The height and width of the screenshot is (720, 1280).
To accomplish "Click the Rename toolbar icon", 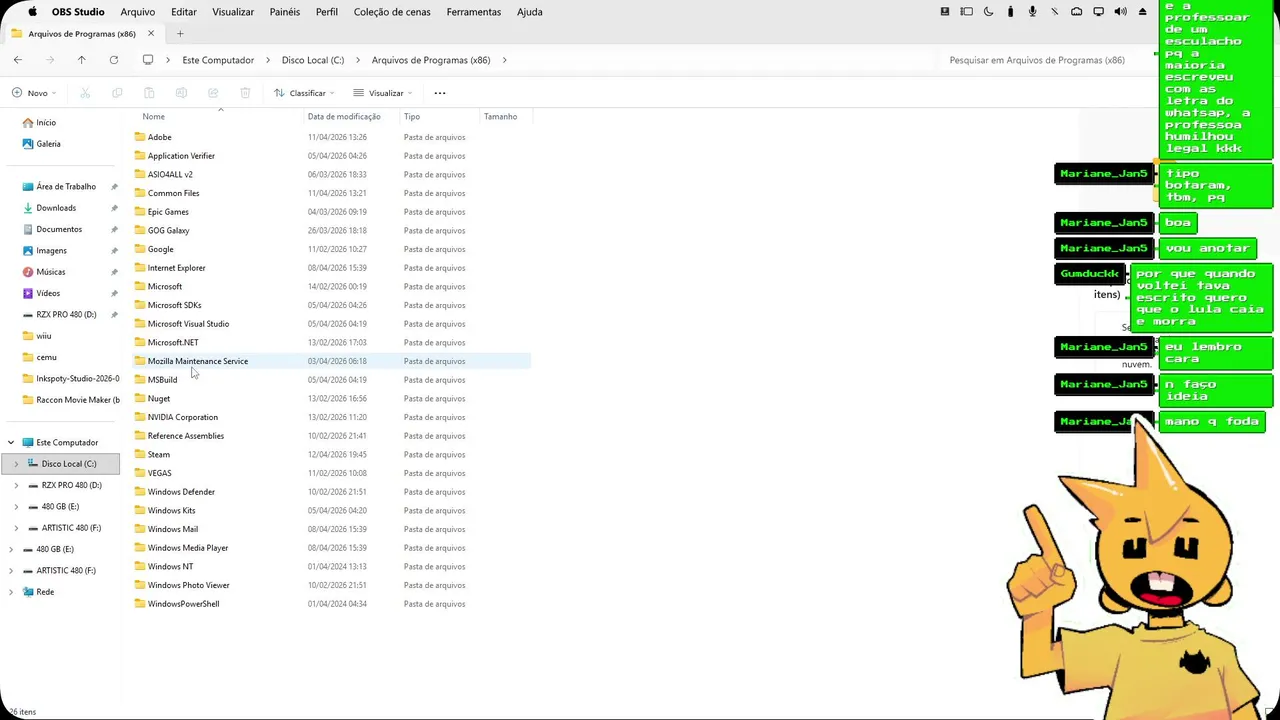I will click(181, 93).
